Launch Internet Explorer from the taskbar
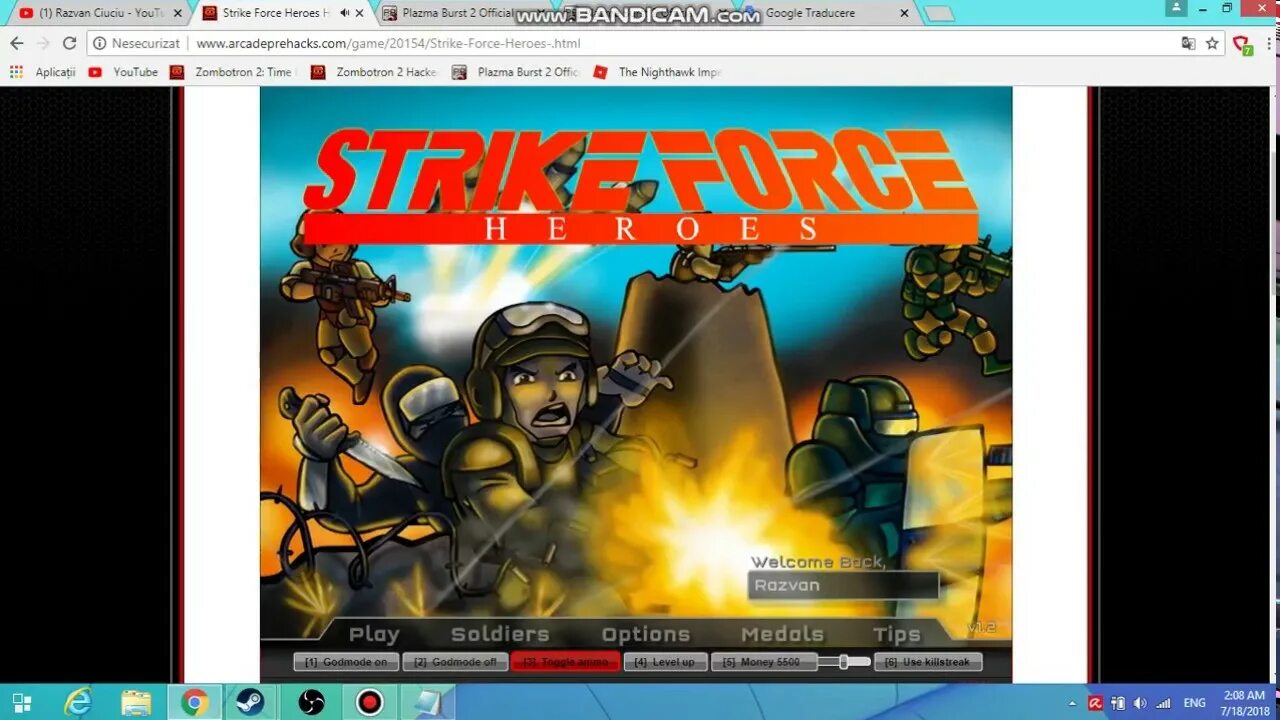This screenshot has height=720, width=1280. point(78,702)
